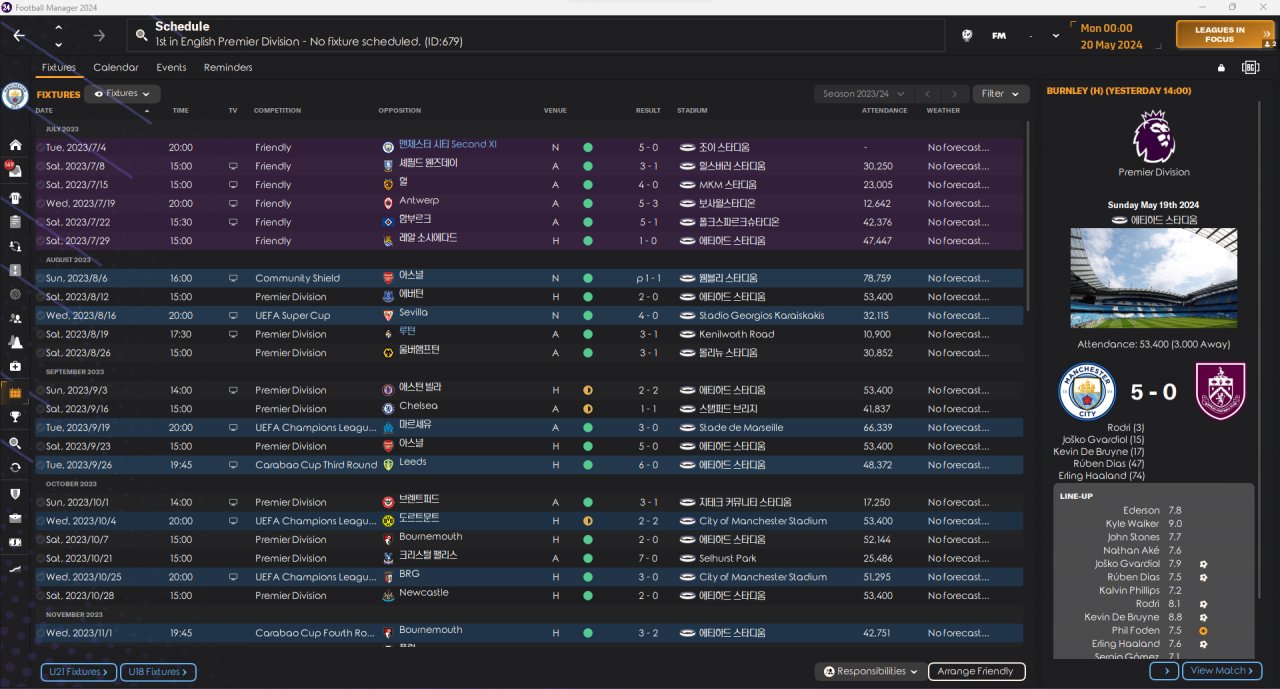This screenshot has width=1280, height=689.
Task: Click the Leagues in Focus button
Action: click(1225, 35)
